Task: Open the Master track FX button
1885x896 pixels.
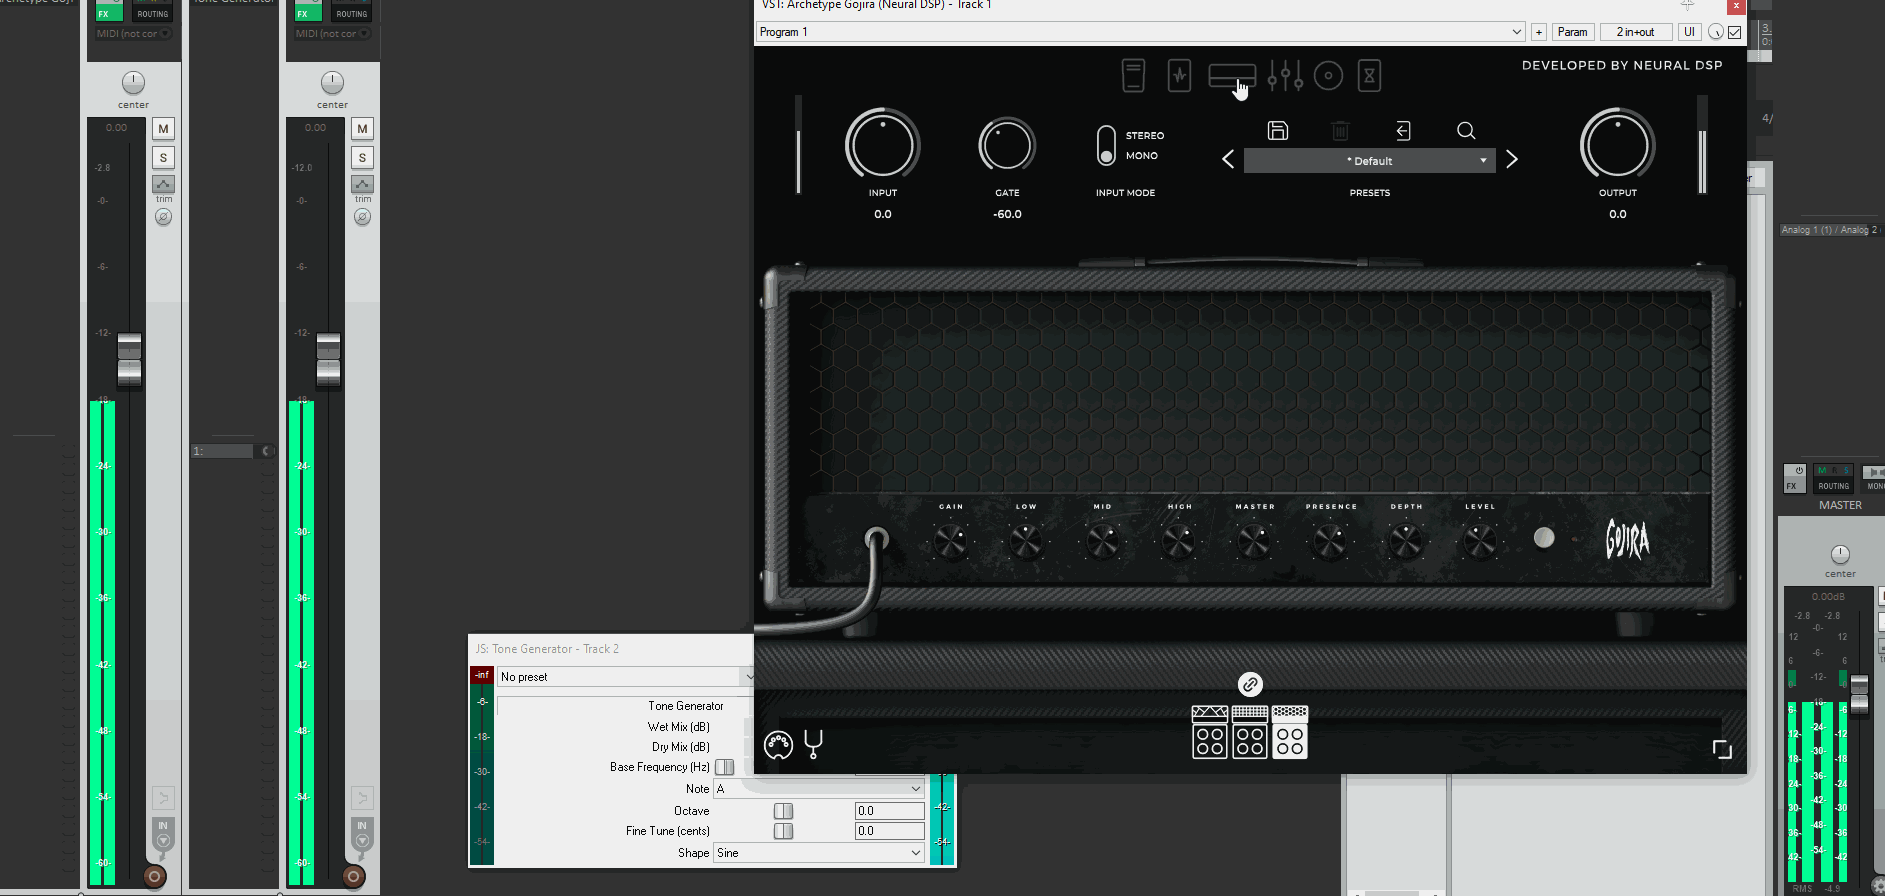Action: tap(1795, 479)
